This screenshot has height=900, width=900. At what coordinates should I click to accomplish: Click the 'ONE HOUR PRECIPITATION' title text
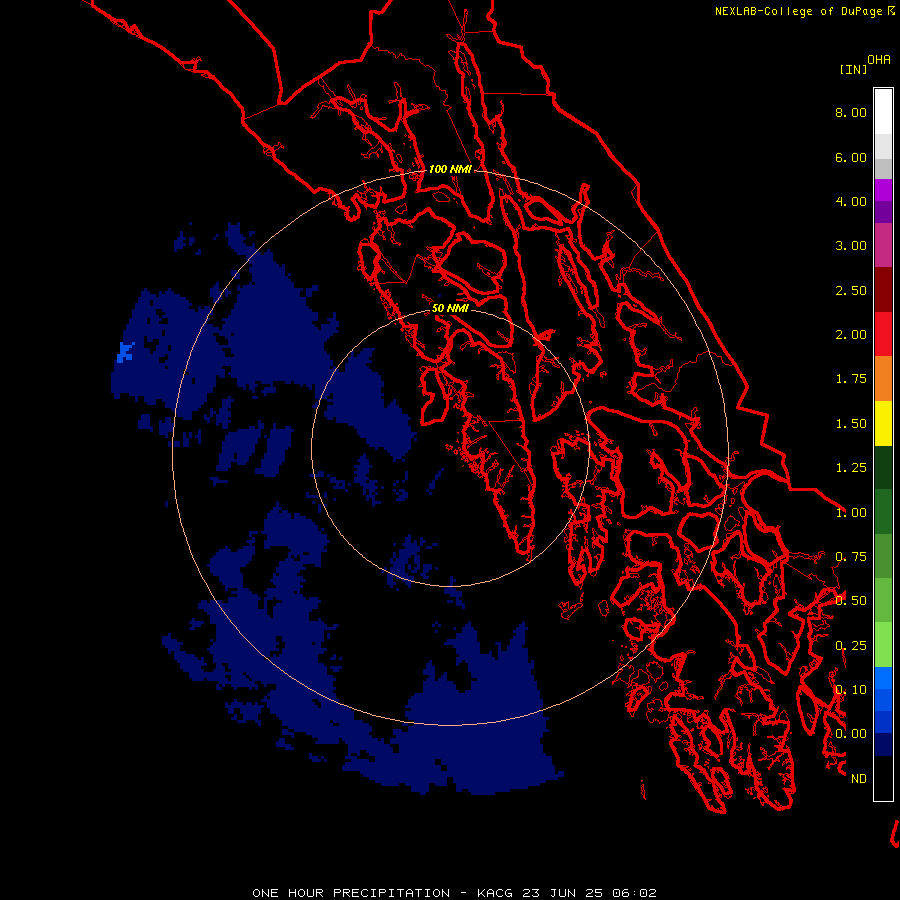tap(351, 893)
